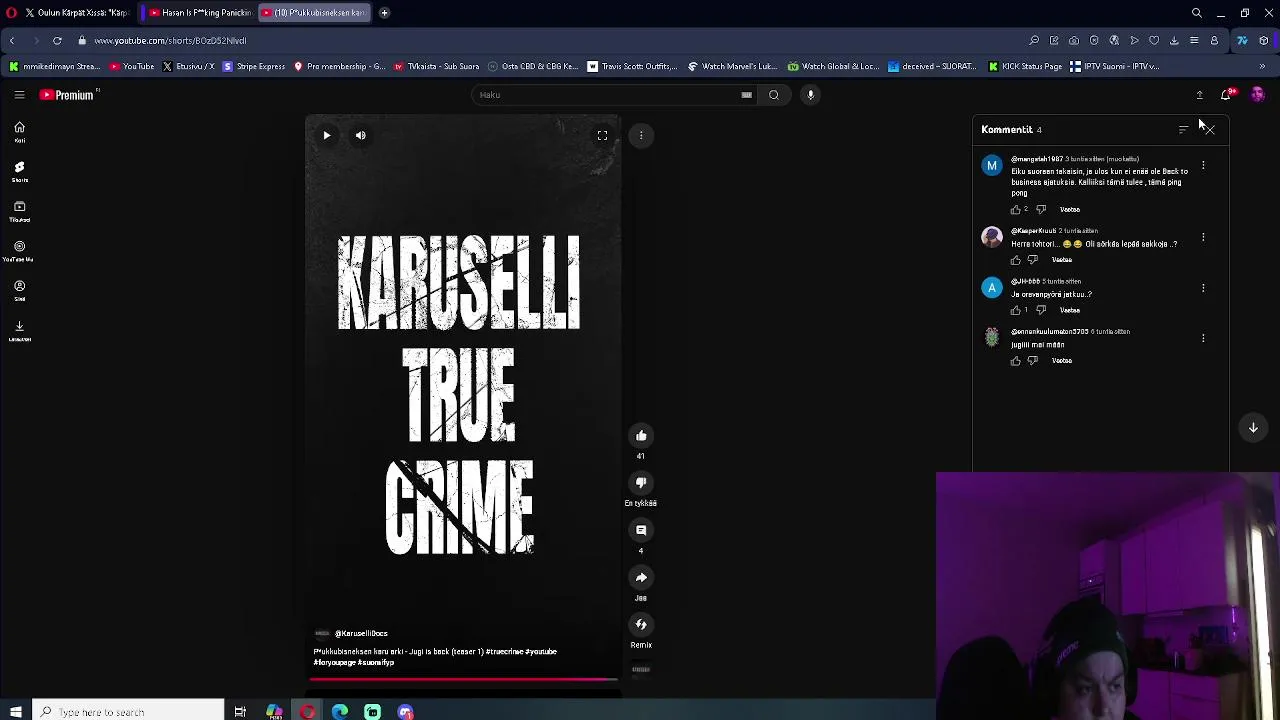The image size is (1280, 720).
Task: Dislike the @KasperKruuti comment
Action: click(x=1033, y=260)
